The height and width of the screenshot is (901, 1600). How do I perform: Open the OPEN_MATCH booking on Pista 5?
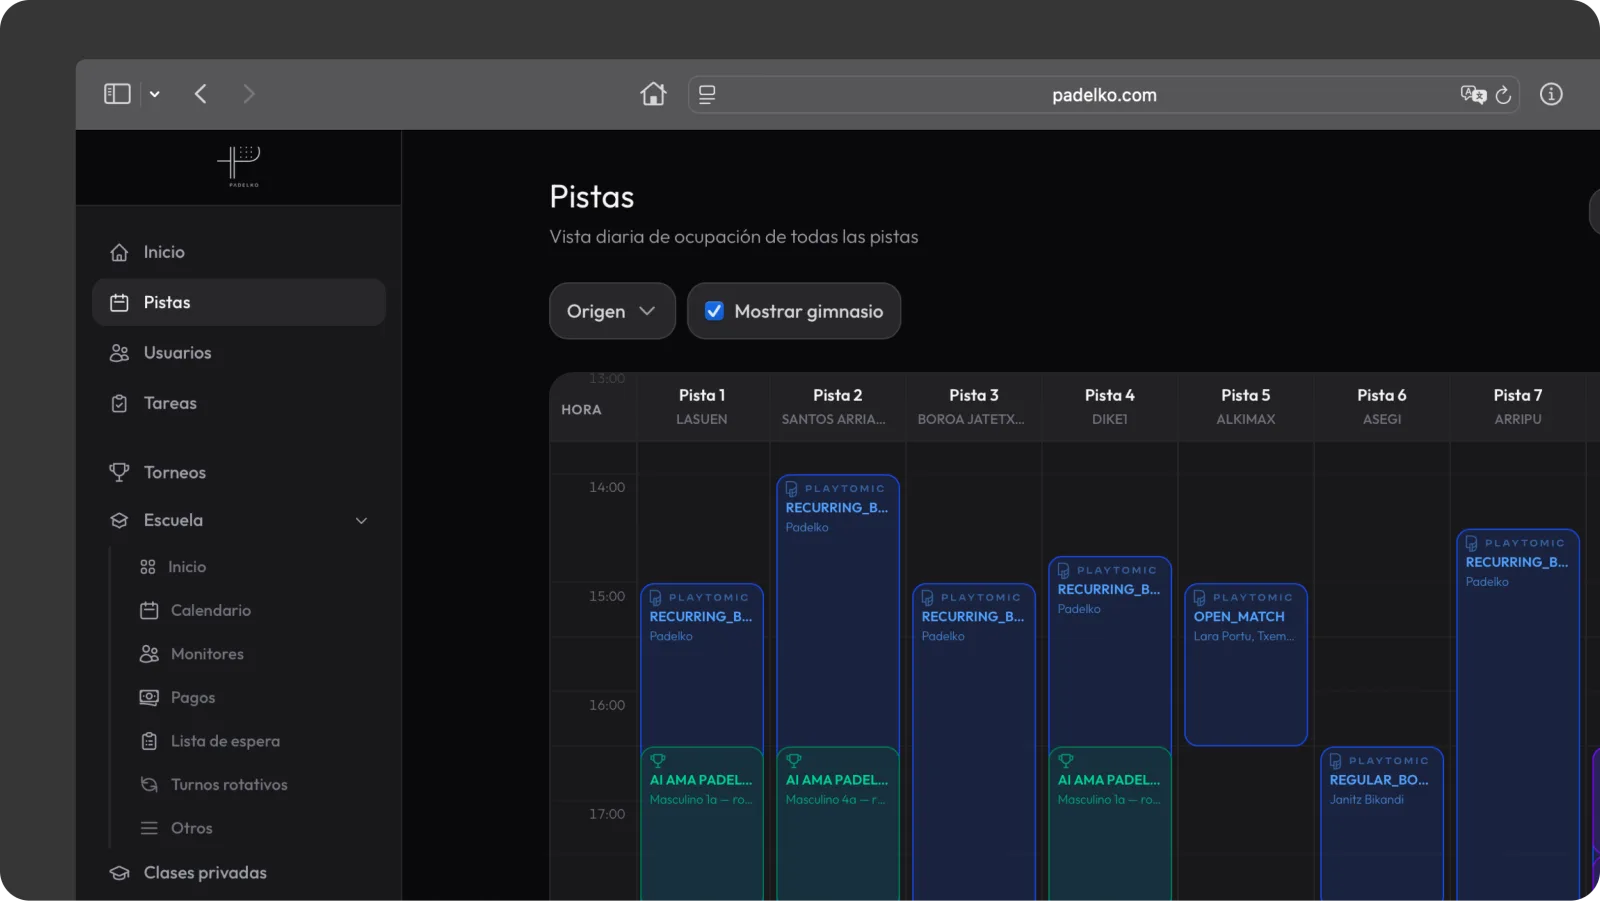[1246, 665]
